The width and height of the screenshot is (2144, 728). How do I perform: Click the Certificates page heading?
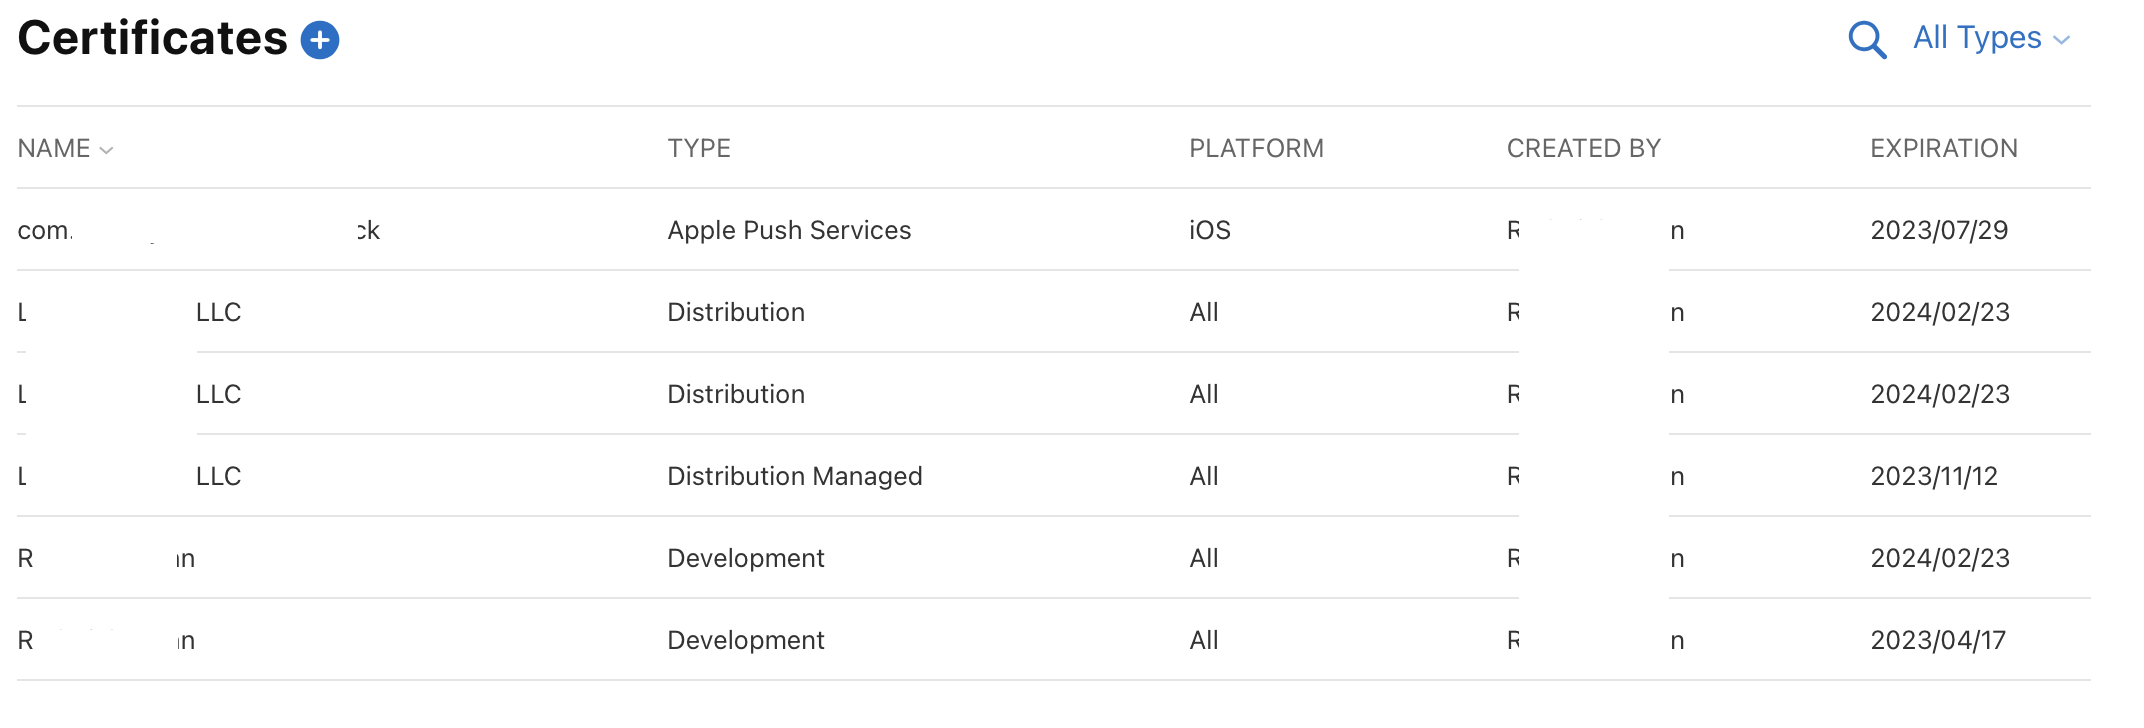[152, 39]
